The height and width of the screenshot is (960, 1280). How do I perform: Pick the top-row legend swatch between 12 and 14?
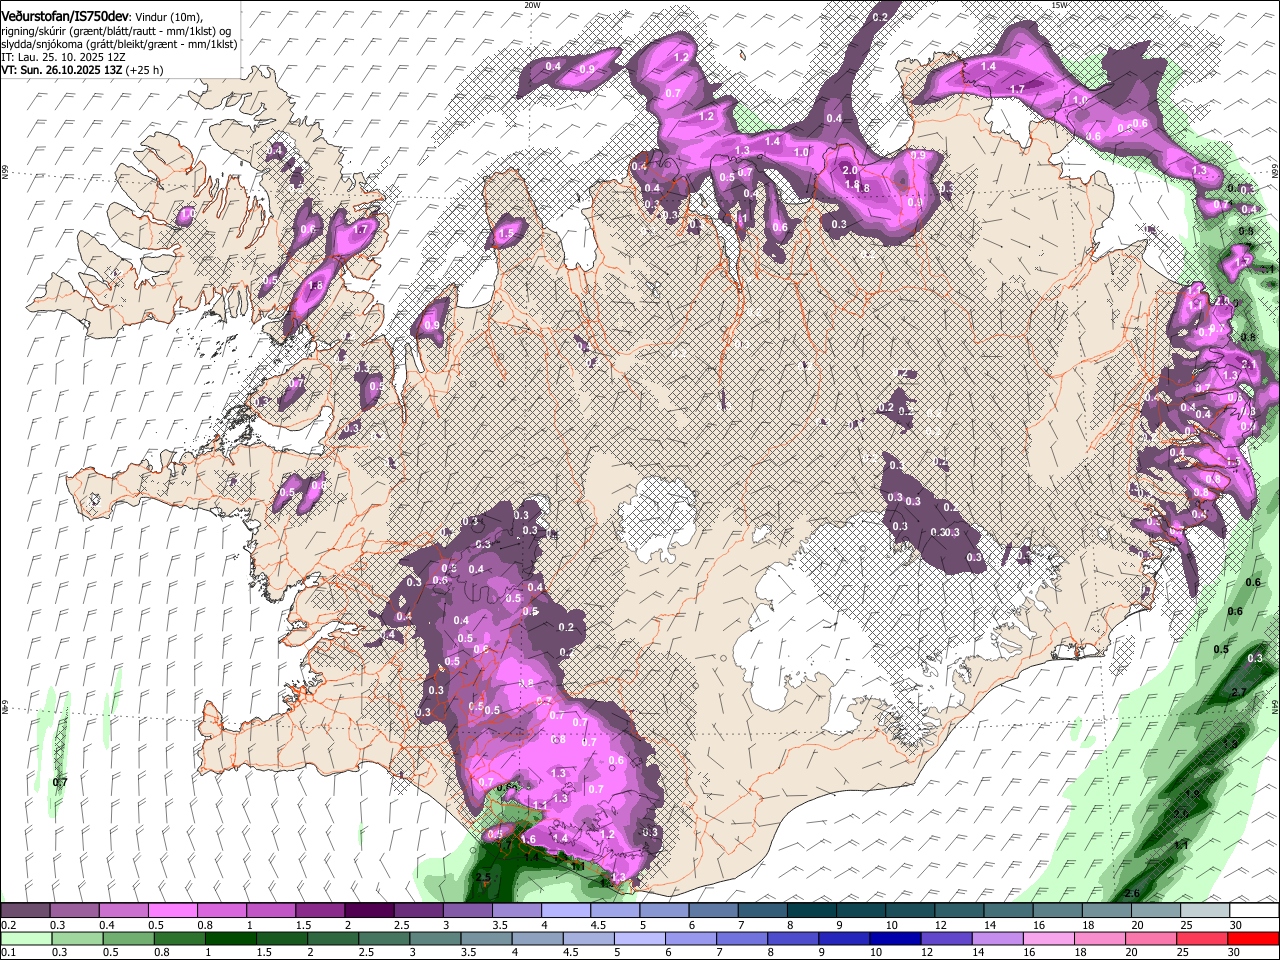[x=960, y=911]
